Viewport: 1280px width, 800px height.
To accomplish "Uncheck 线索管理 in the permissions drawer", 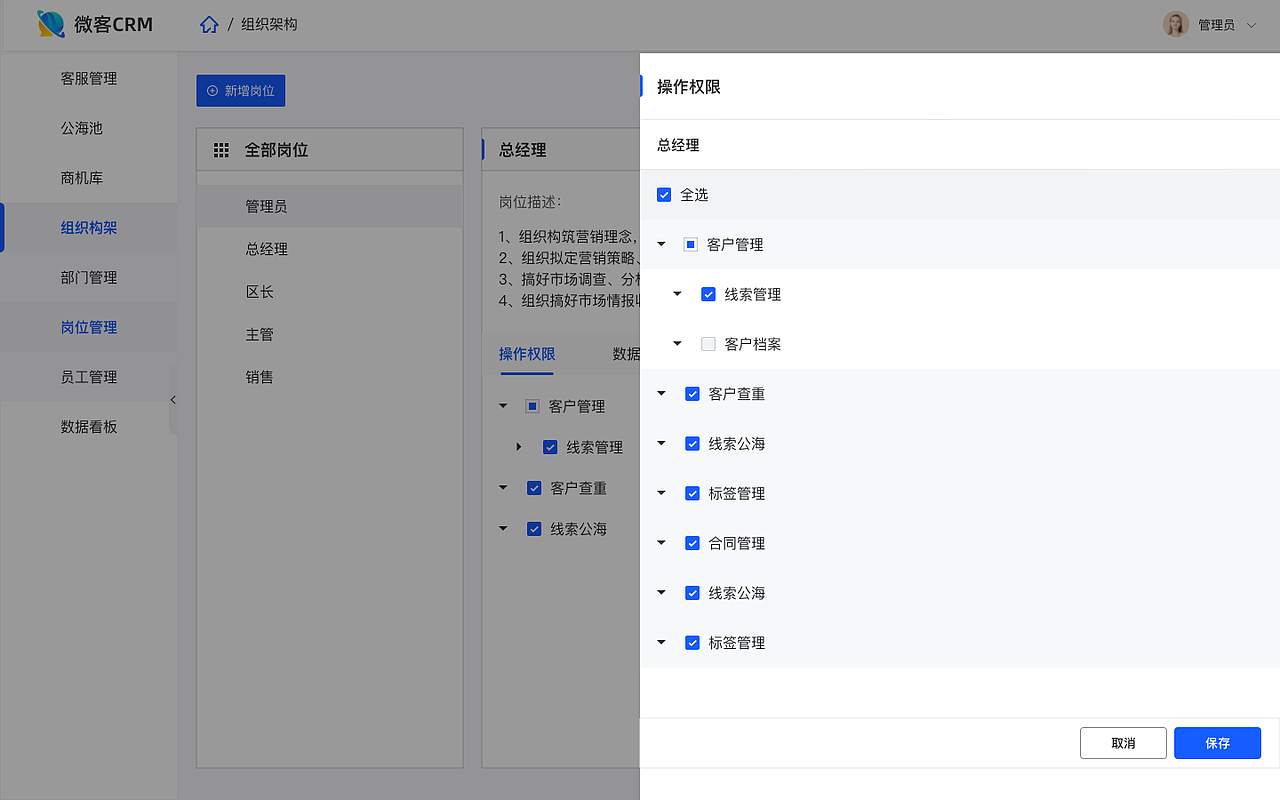I will (x=709, y=294).
